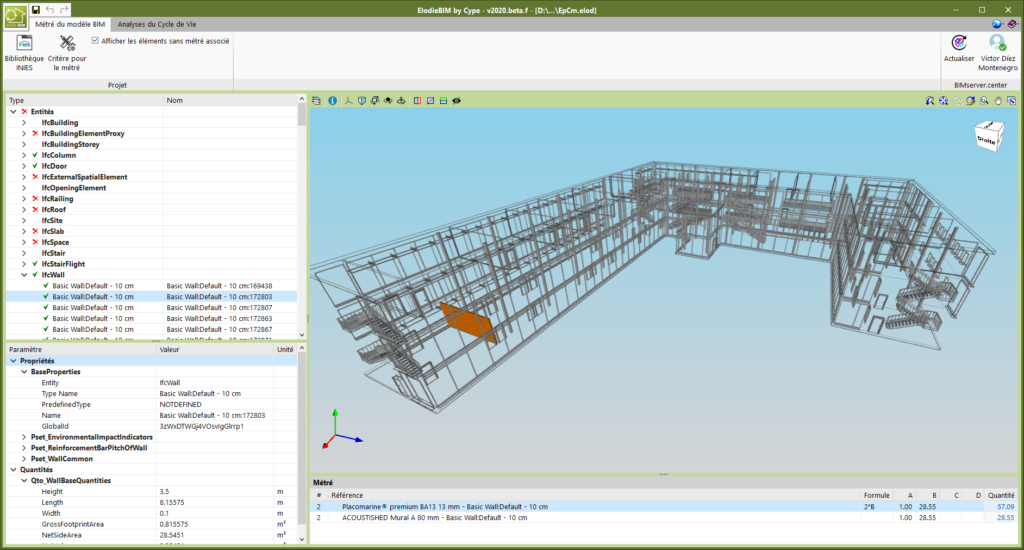Select wall row 172803
The height and width of the screenshot is (550, 1024).
(x=152, y=297)
